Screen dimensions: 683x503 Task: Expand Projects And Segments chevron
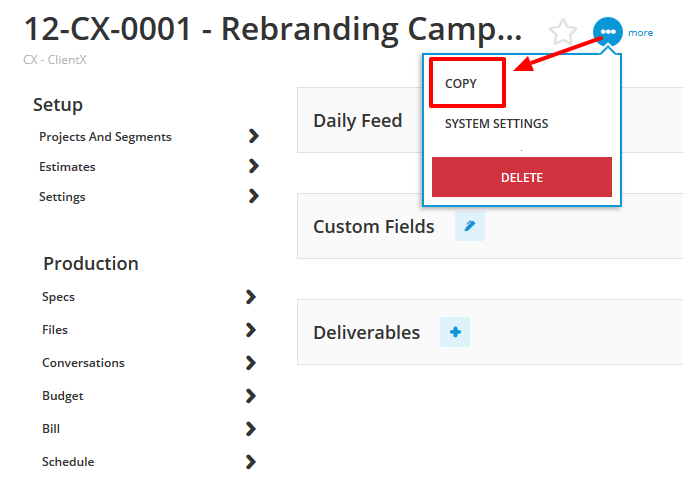coord(254,136)
